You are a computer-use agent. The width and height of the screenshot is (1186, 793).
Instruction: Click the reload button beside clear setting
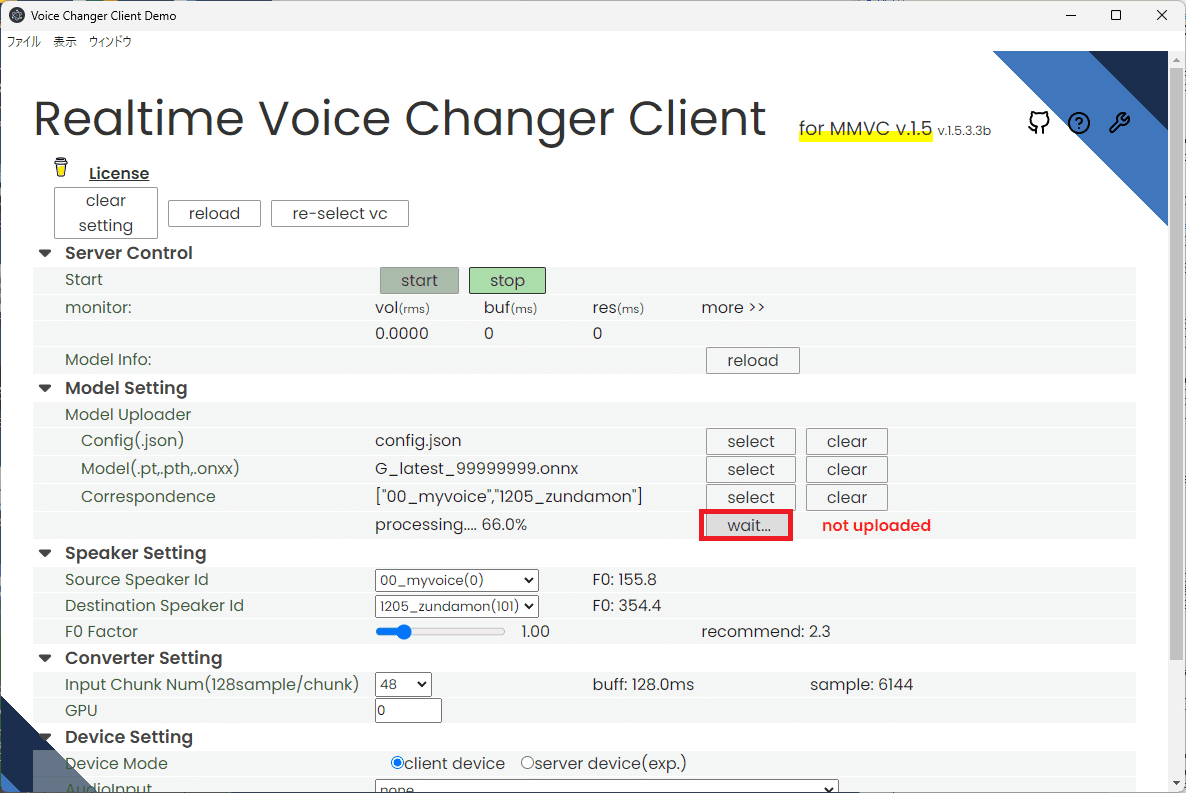click(214, 213)
